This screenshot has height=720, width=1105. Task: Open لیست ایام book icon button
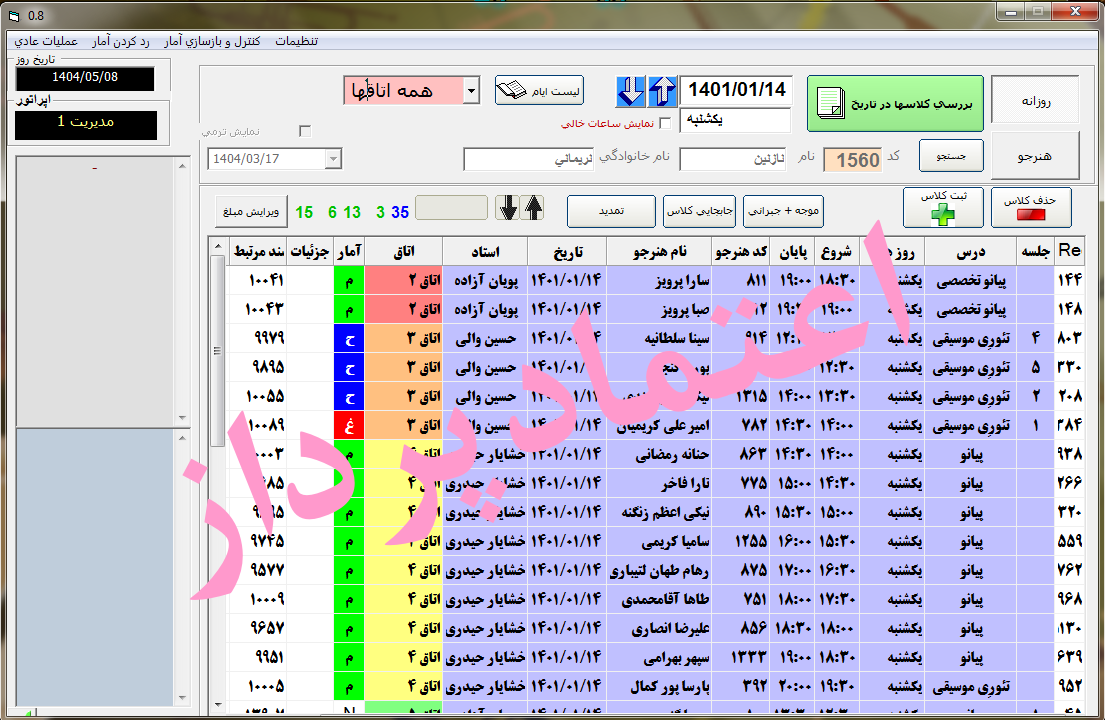coord(539,91)
